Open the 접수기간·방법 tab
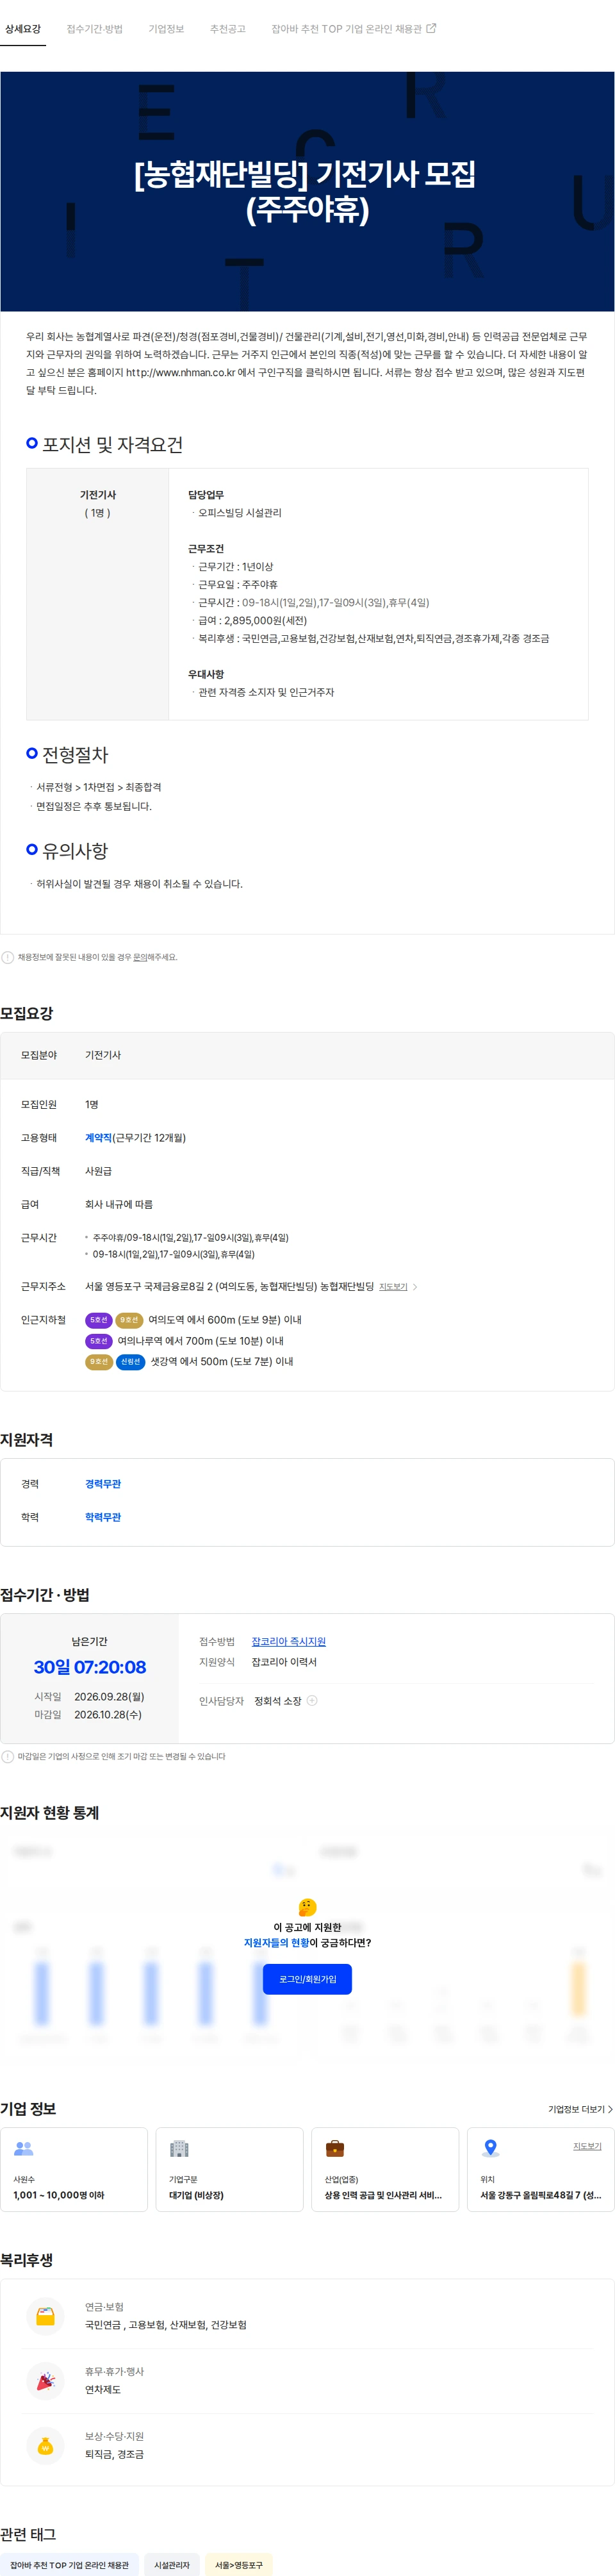The image size is (615, 2576). 95,29
